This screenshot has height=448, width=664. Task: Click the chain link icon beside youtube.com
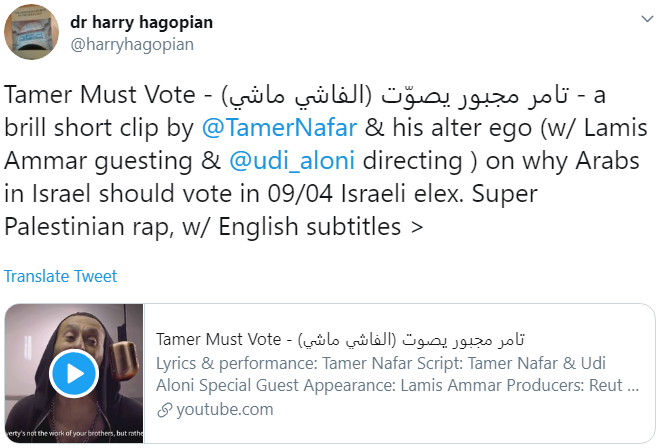point(165,409)
